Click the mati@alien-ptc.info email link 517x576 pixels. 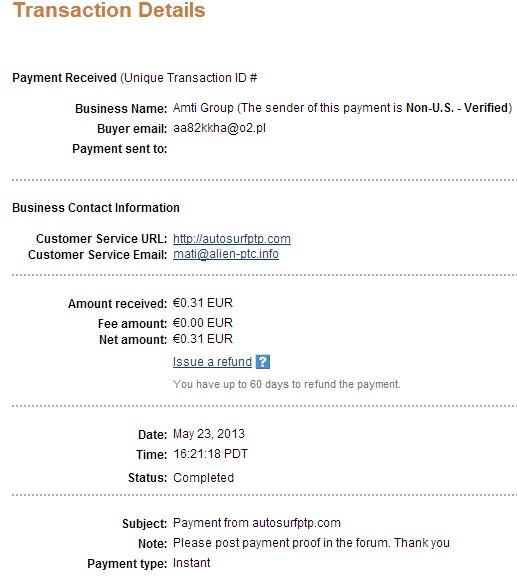(226, 254)
